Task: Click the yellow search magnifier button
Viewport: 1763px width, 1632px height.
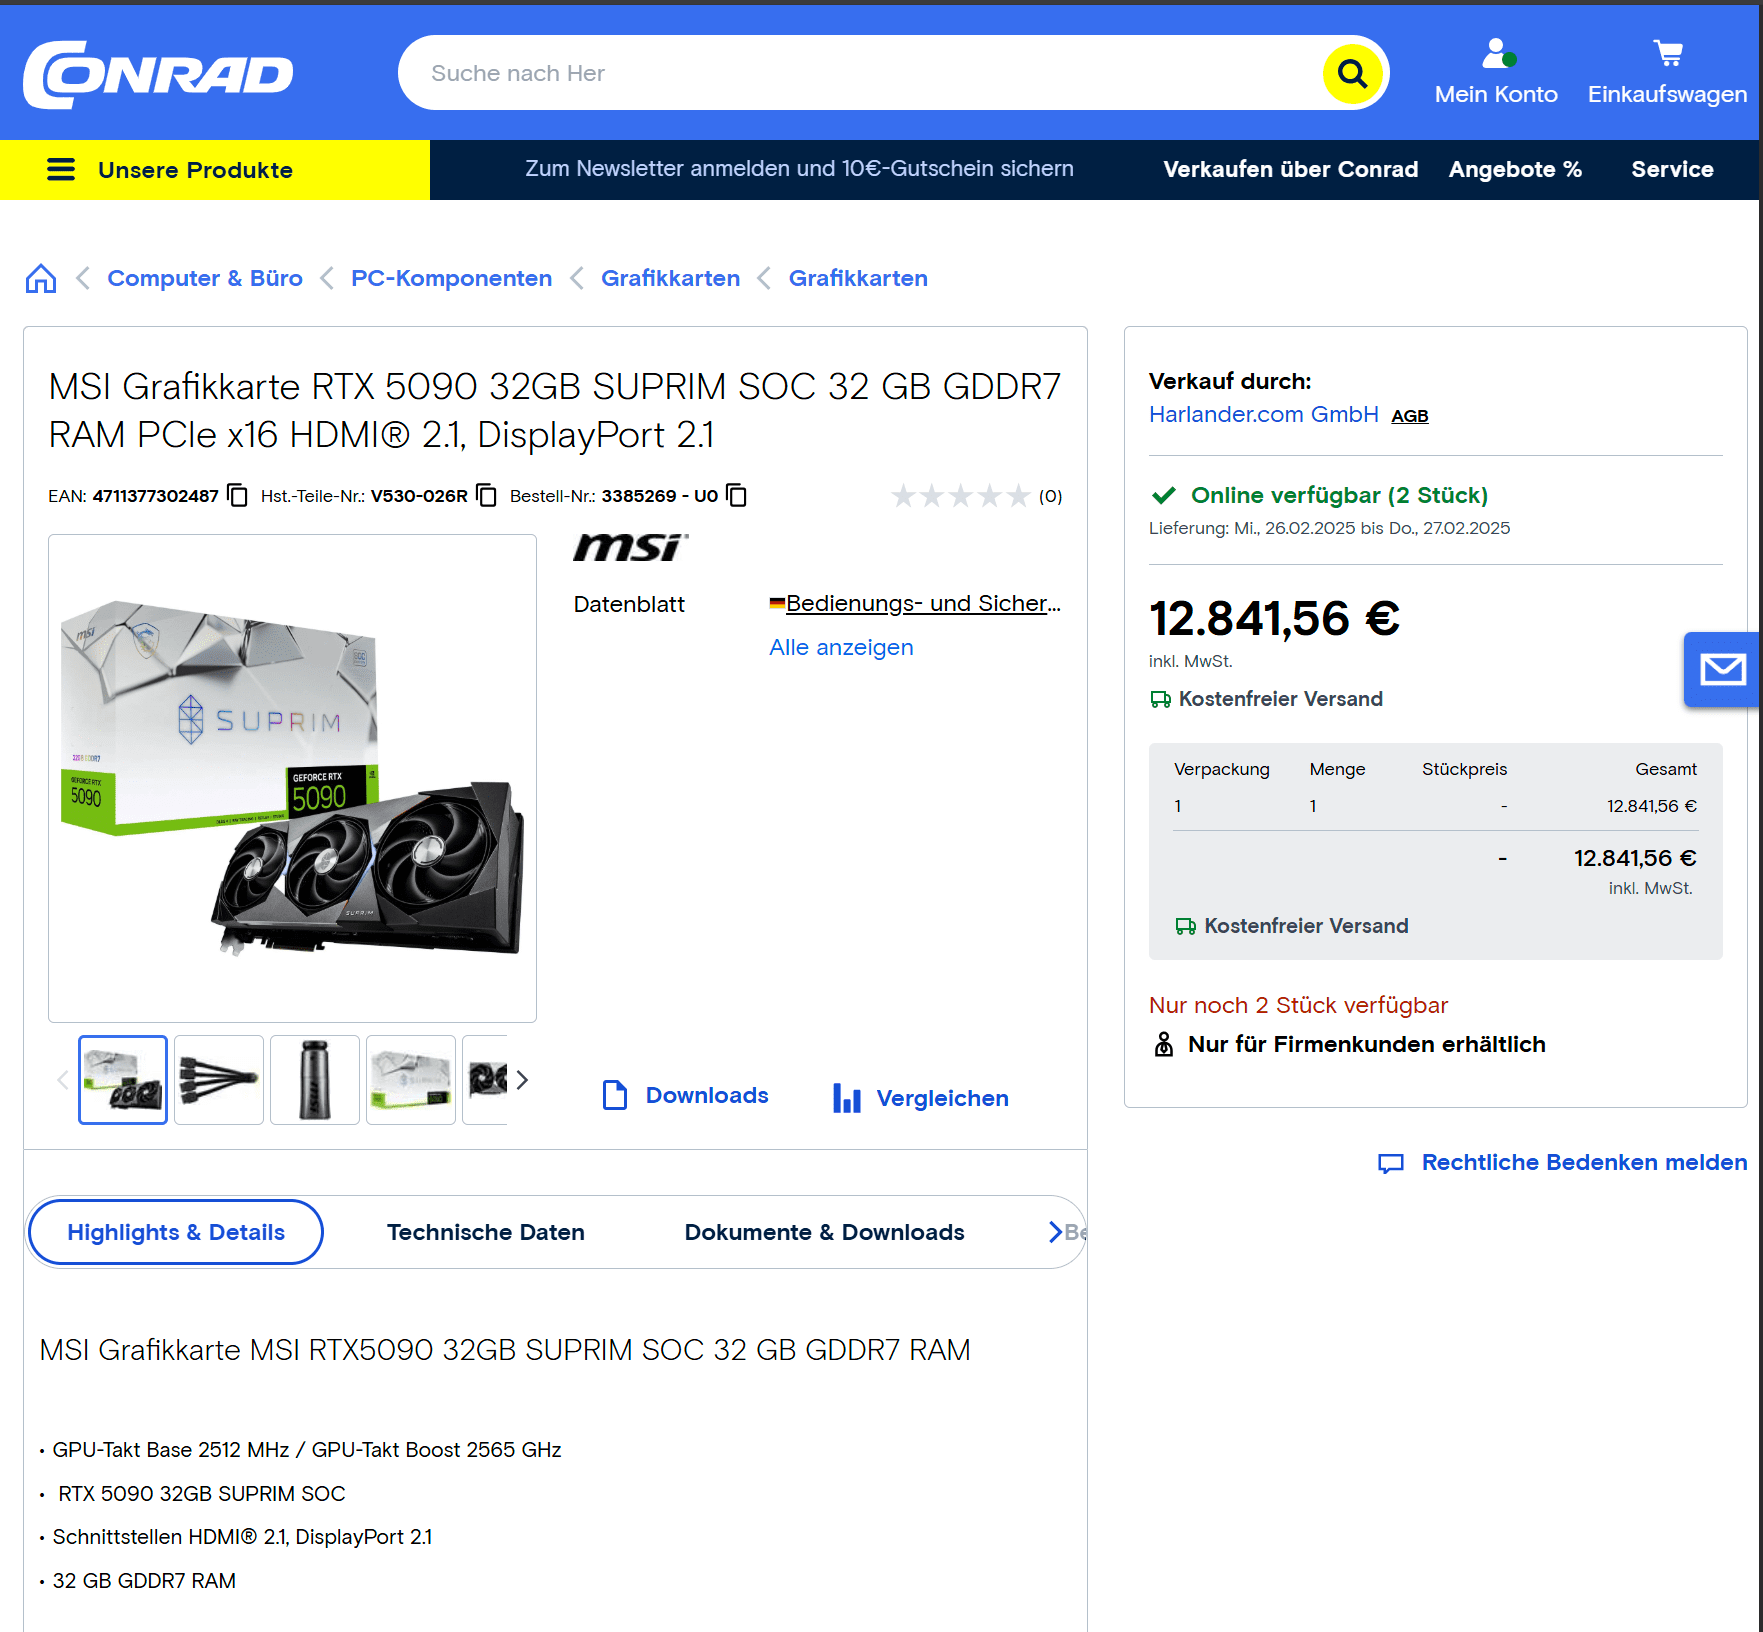Action: pyautogui.click(x=1352, y=73)
